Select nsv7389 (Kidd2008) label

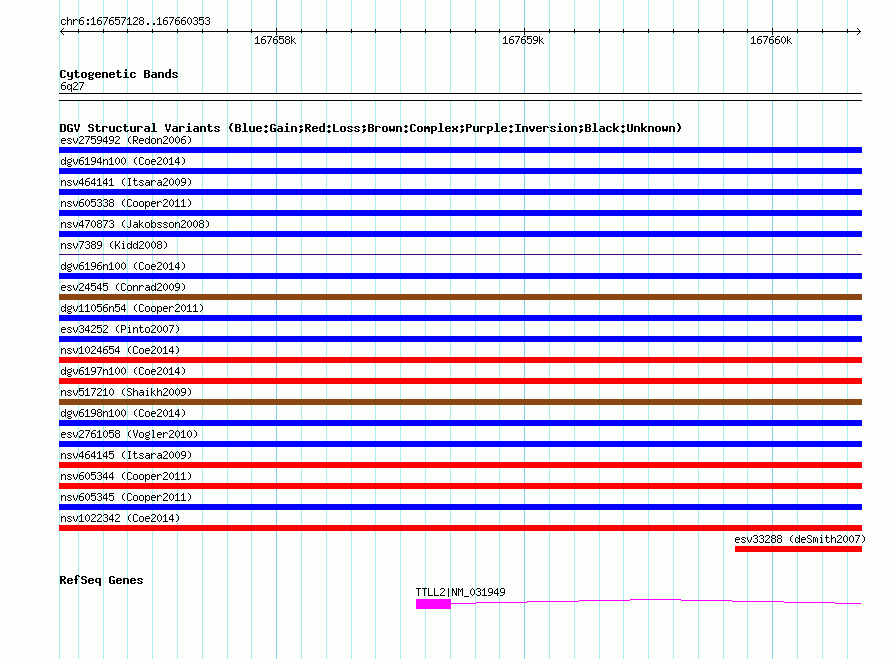click(114, 245)
